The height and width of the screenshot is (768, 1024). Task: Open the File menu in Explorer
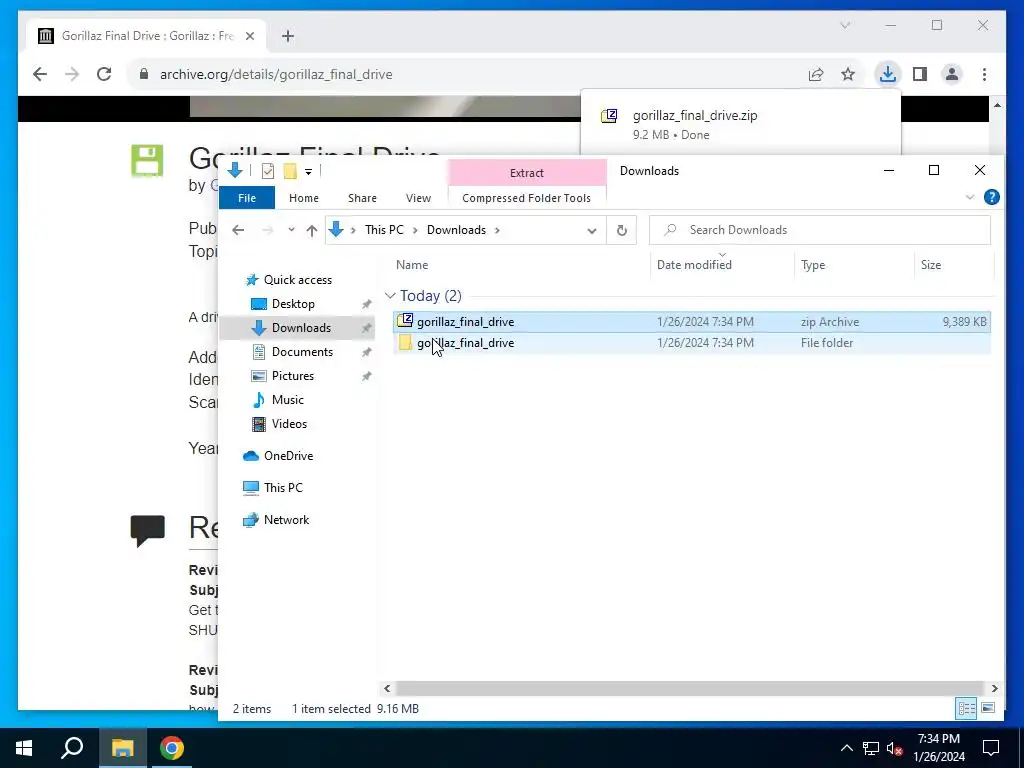[x=247, y=198]
